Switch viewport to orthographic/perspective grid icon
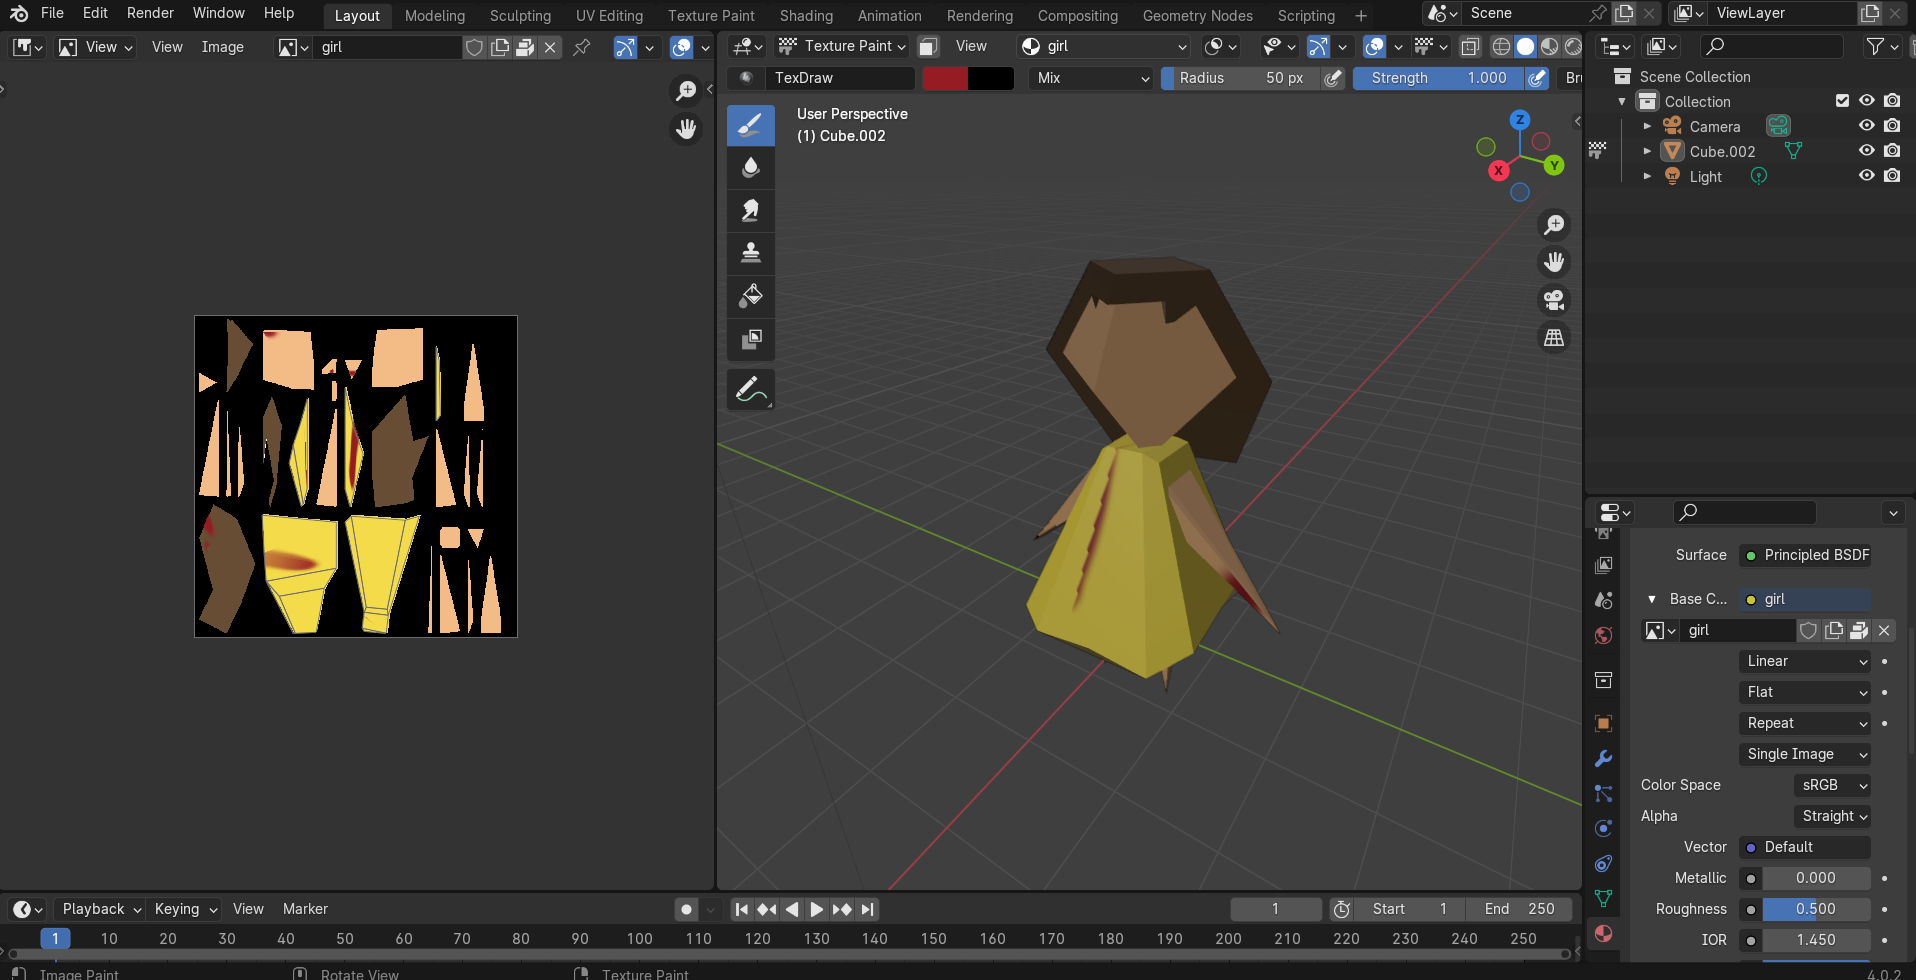The image size is (1916, 980). click(x=1554, y=338)
